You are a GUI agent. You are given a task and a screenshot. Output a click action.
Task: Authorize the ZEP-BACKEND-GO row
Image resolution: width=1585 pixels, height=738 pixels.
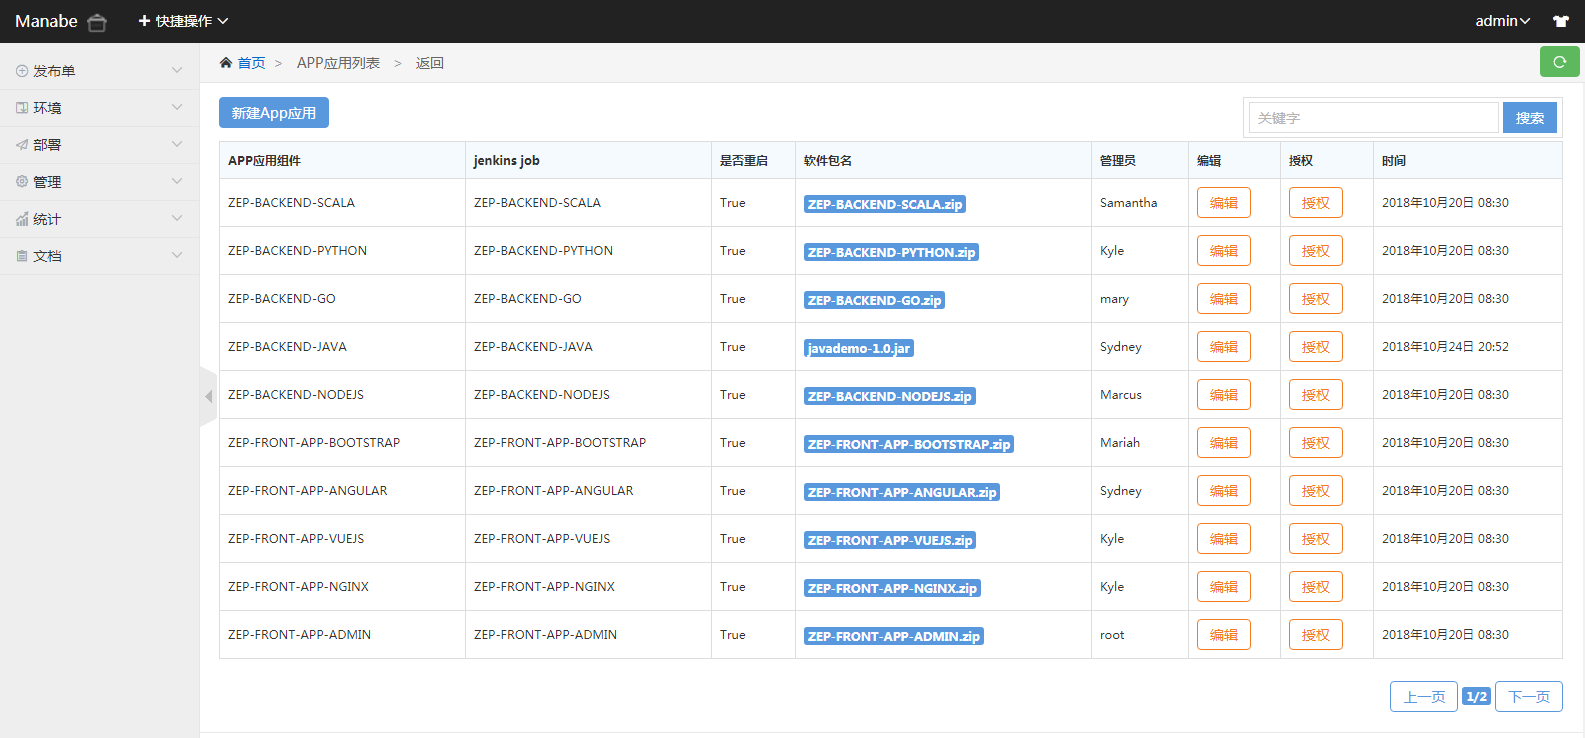coord(1316,299)
